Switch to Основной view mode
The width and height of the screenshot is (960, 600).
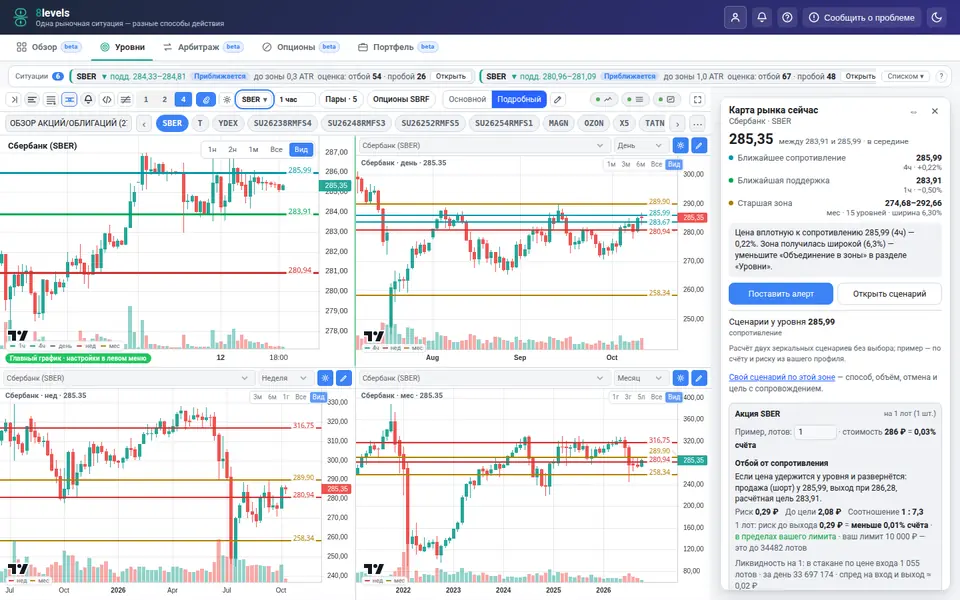pyautogui.click(x=467, y=99)
